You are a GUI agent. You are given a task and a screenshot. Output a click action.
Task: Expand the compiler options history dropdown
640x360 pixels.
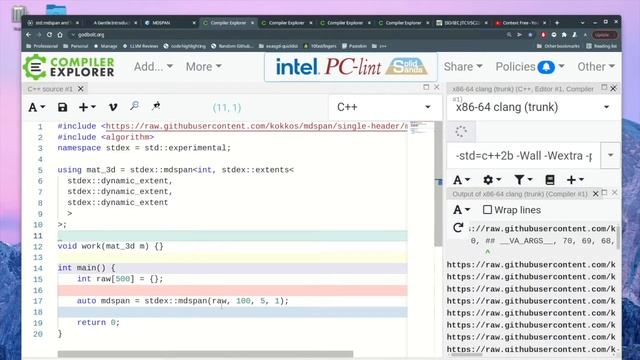pos(610,156)
